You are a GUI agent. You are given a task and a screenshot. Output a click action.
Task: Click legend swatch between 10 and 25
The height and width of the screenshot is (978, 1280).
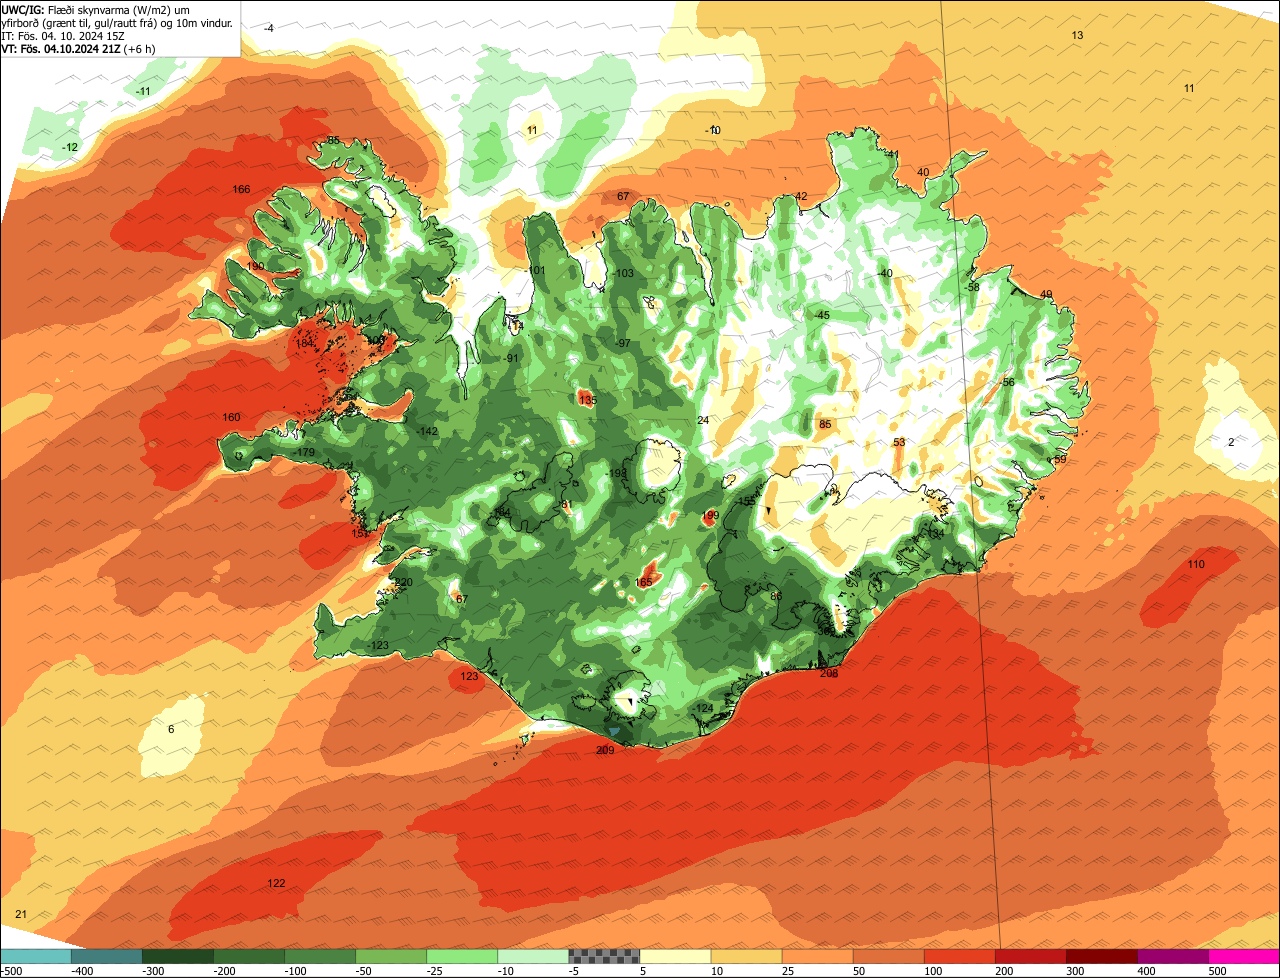(746, 956)
